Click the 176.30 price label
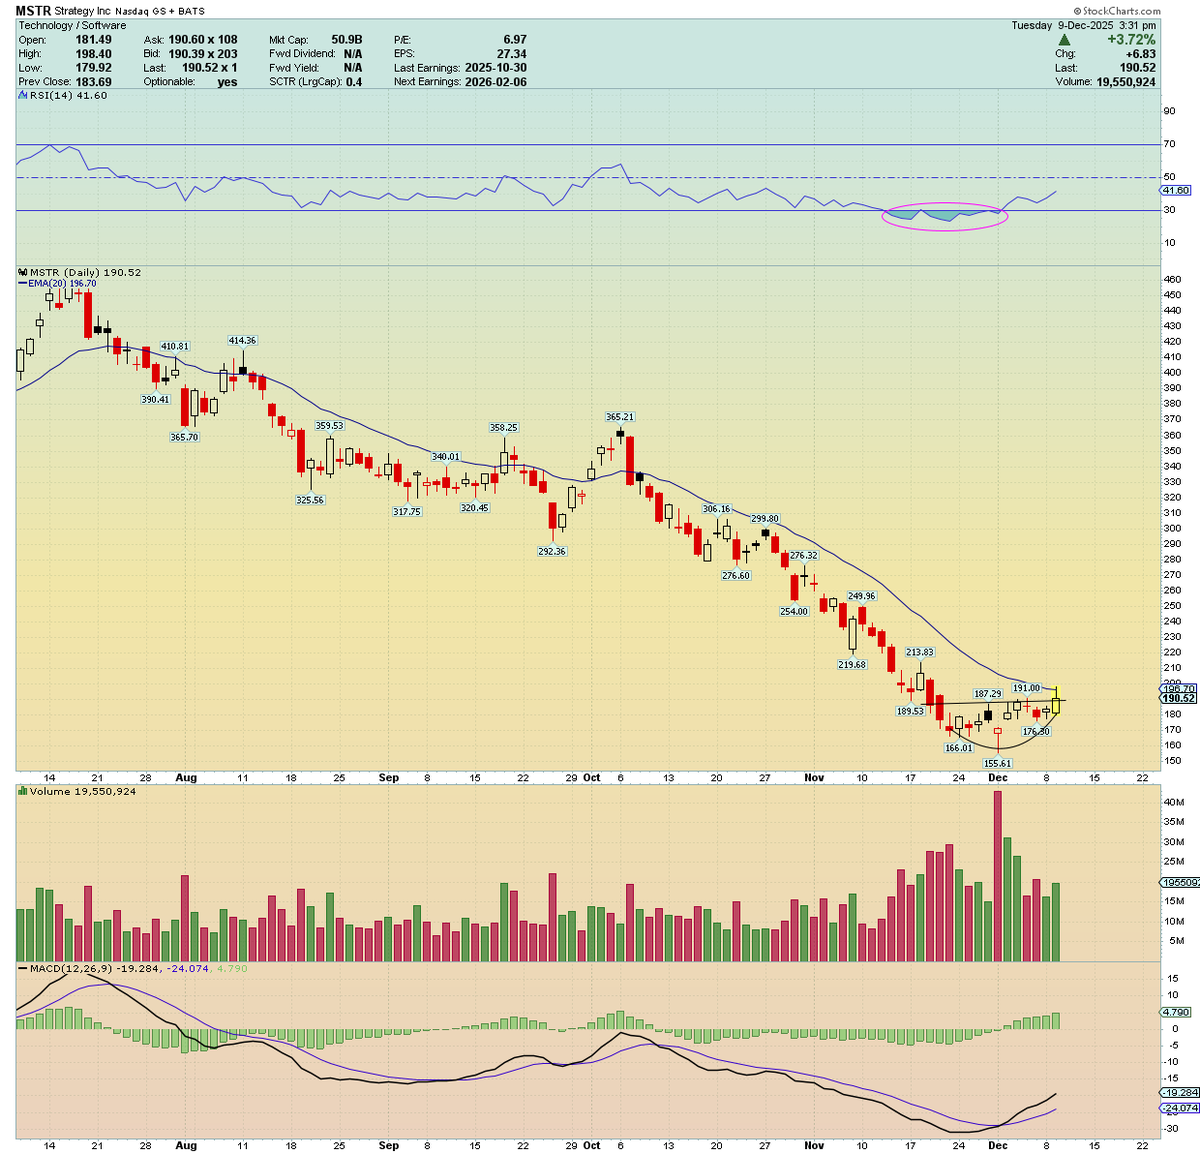The height and width of the screenshot is (1154, 1200). tap(1036, 732)
